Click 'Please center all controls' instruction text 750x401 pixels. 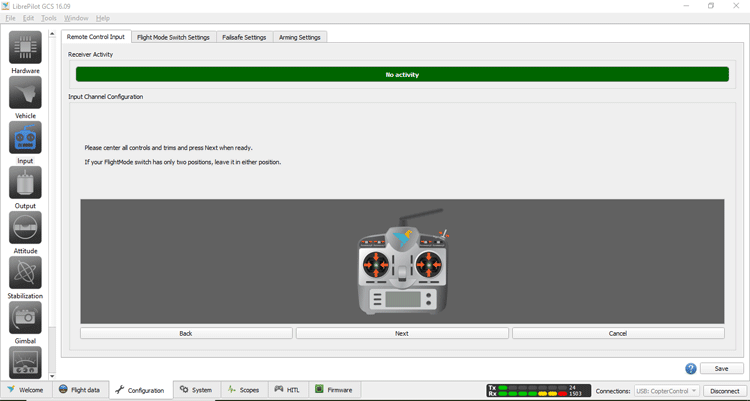[168, 148]
